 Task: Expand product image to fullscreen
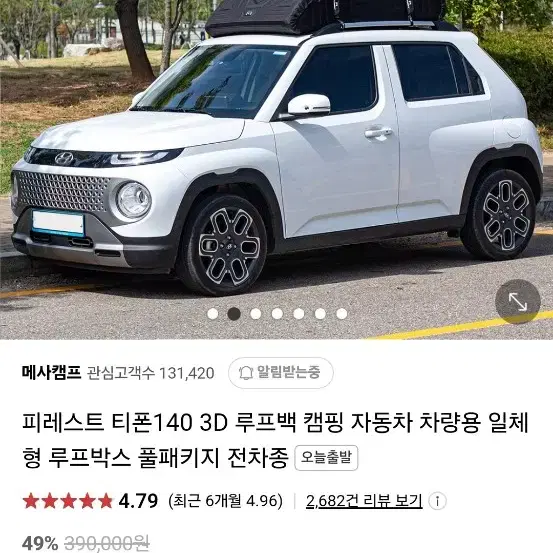click(x=517, y=302)
